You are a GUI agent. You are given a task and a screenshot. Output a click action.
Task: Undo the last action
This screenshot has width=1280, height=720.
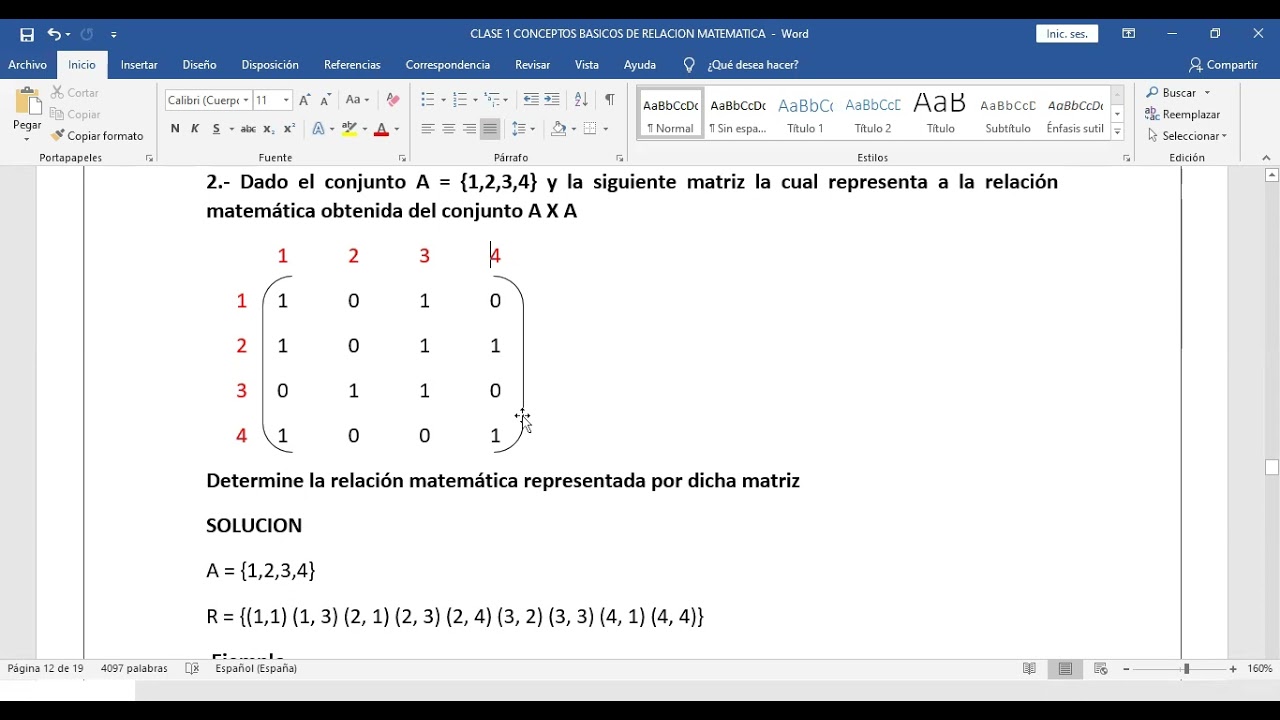(53, 34)
